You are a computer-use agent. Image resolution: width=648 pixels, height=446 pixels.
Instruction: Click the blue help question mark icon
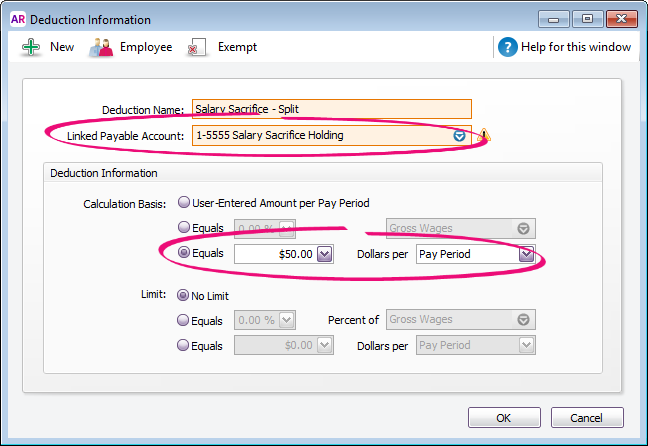(508, 47)
